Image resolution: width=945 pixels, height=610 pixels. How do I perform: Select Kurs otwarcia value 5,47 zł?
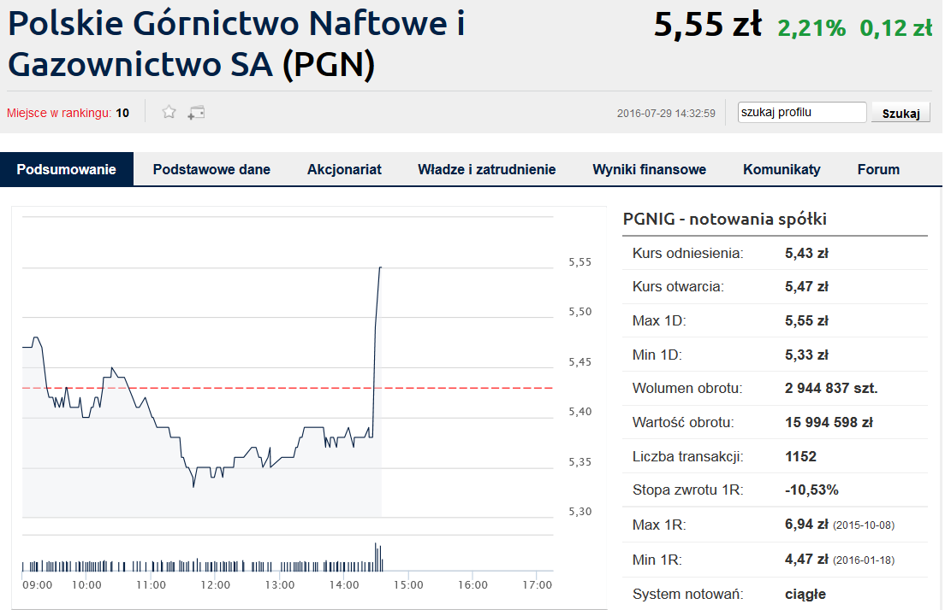(x=806, y=286)
